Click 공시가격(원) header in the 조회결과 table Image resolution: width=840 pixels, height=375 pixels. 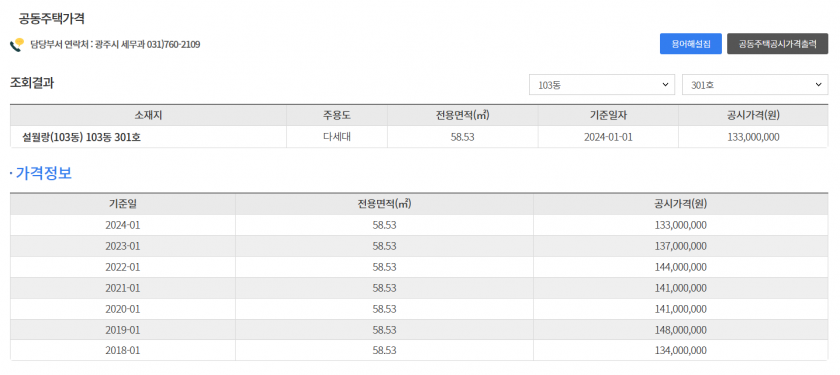(753, 115)
